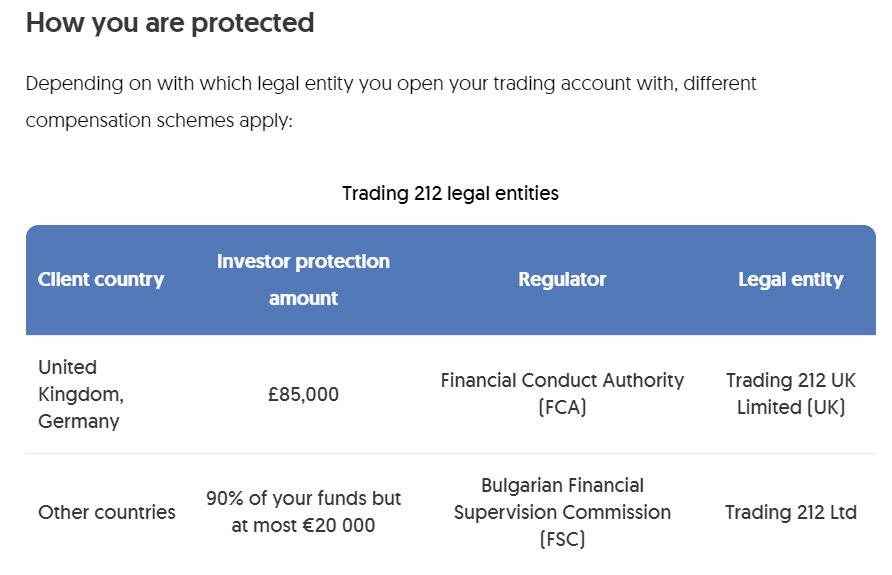The height and width of the screenshot is (575, 892).
Task: Click the 'Regulator' column header
Action: (562, 280)
